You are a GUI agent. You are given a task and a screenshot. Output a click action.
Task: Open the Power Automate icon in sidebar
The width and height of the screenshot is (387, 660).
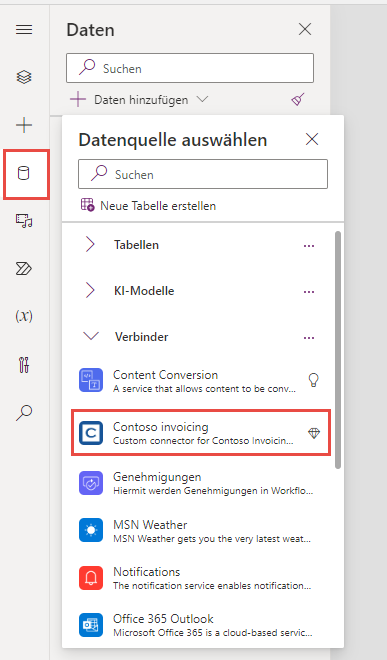coord(24,269)
